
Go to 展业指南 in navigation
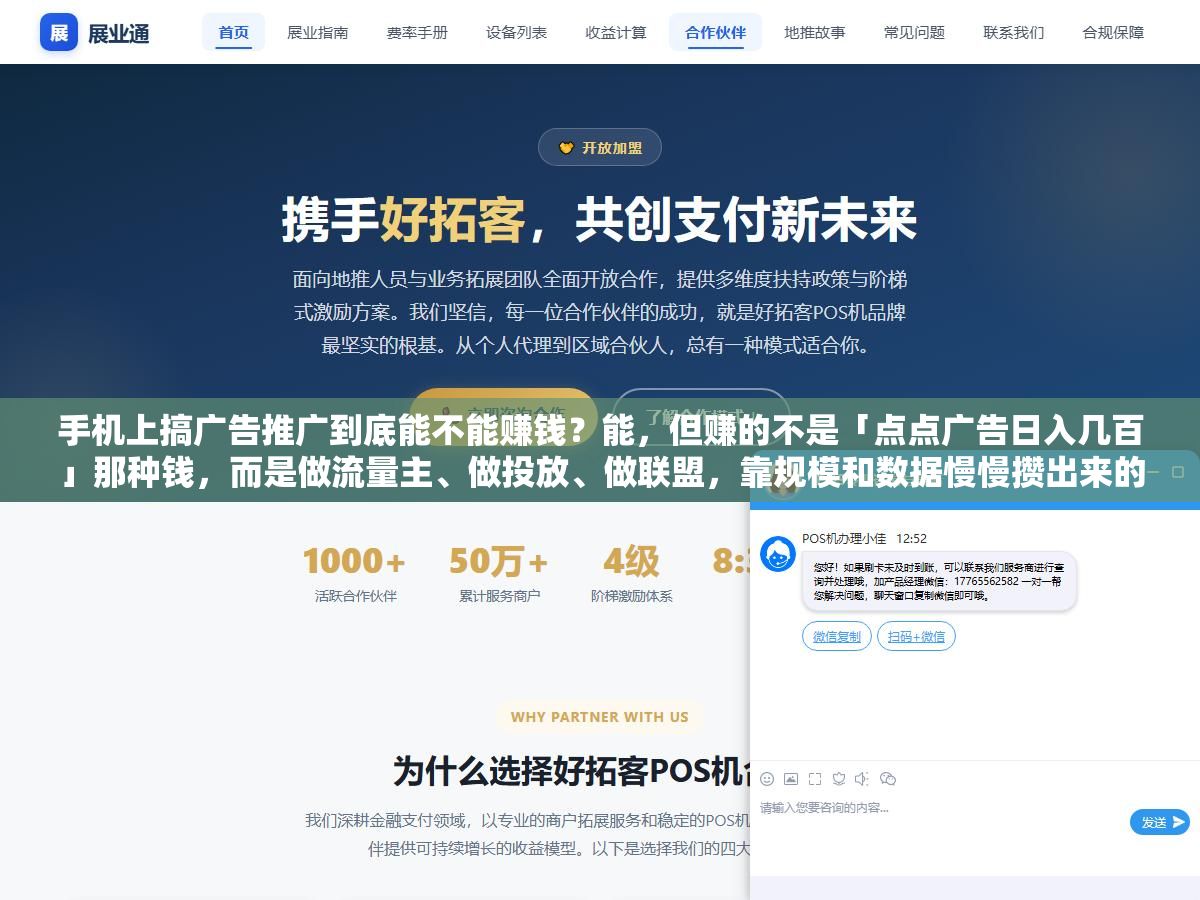pyautogui.click(x=318, y=32)
